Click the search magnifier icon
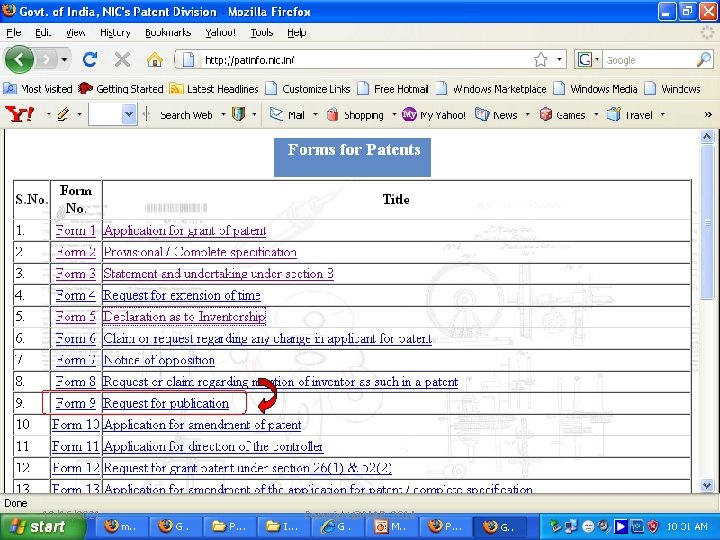Screen dimensions: 720x540 click(x=704, y=60)
